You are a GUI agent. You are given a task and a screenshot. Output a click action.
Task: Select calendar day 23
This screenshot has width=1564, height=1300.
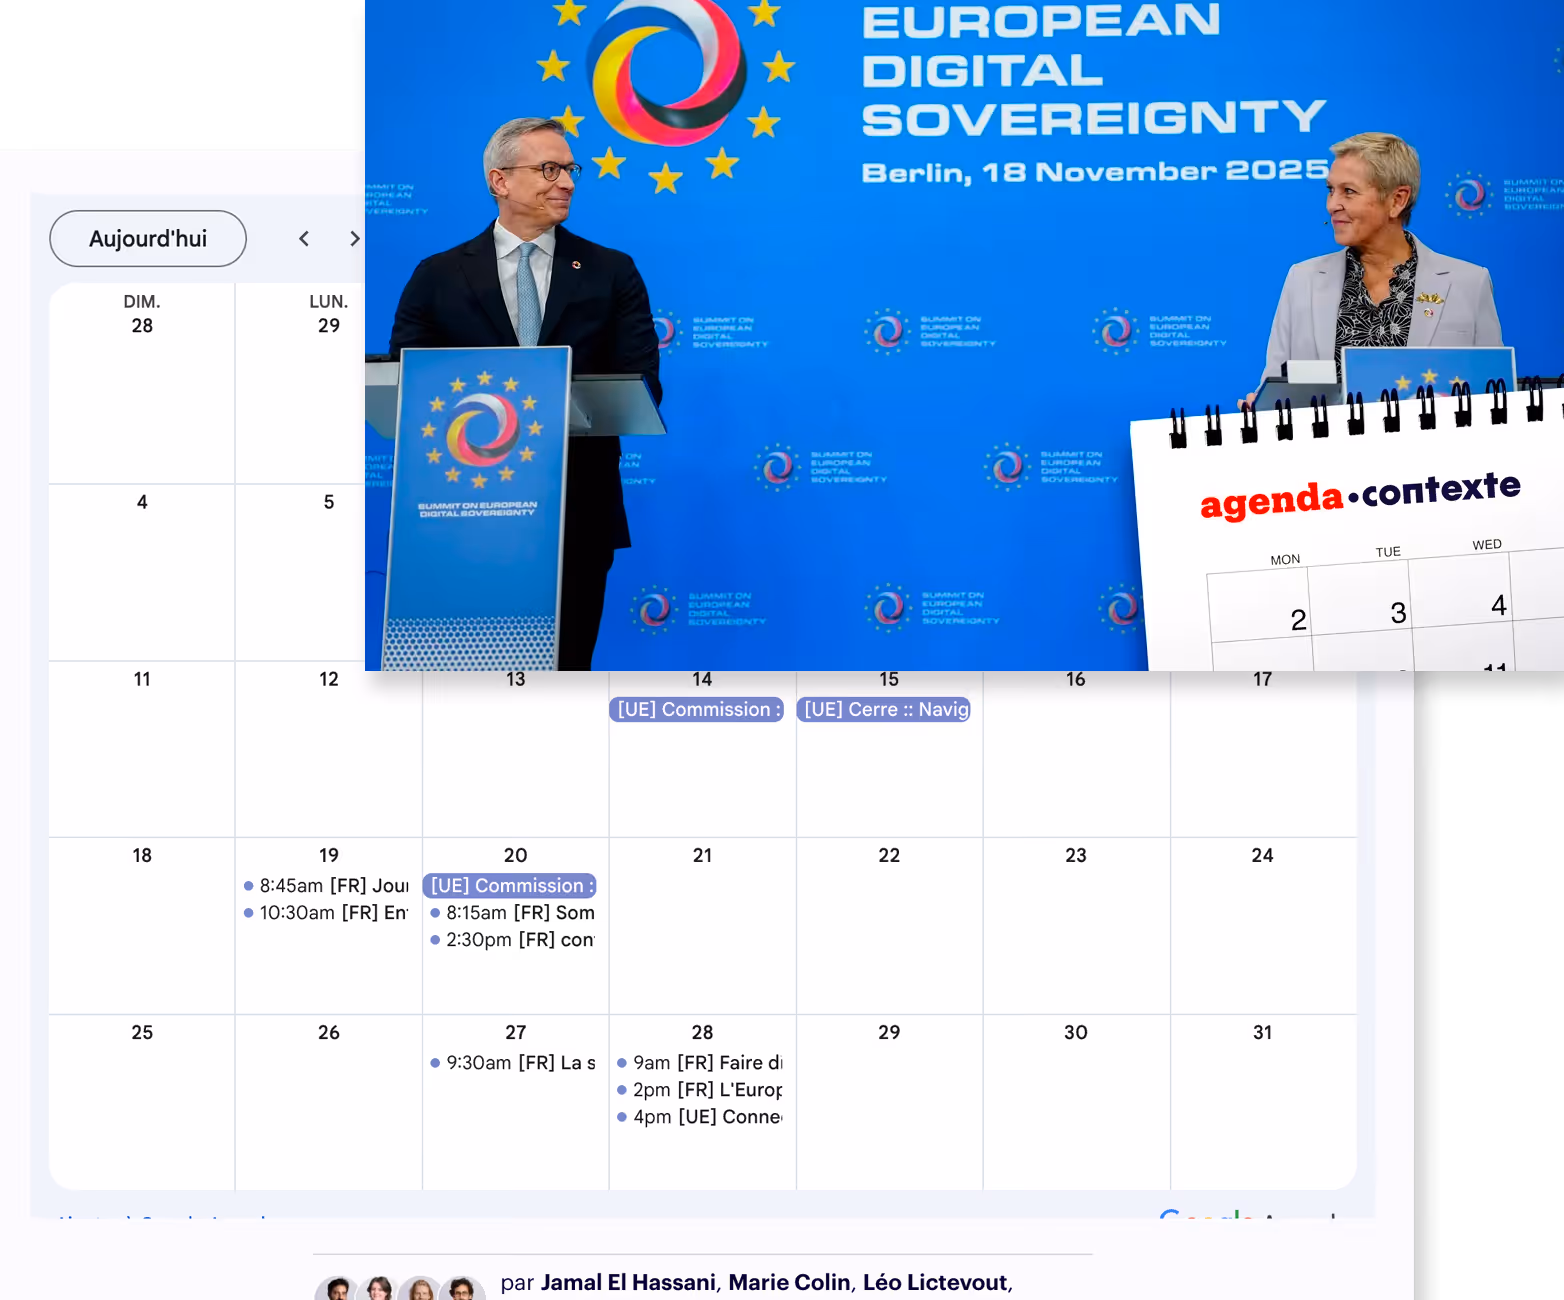click(1076, 856)
